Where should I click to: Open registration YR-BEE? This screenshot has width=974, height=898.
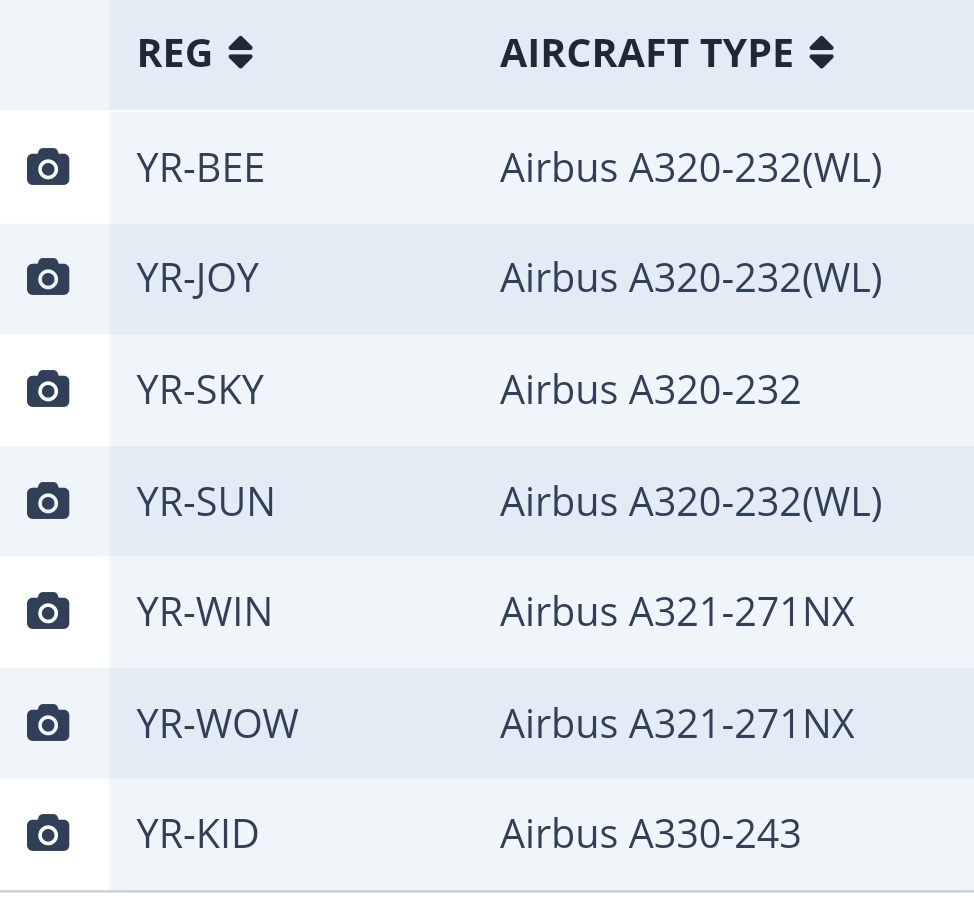pos(201,168)
